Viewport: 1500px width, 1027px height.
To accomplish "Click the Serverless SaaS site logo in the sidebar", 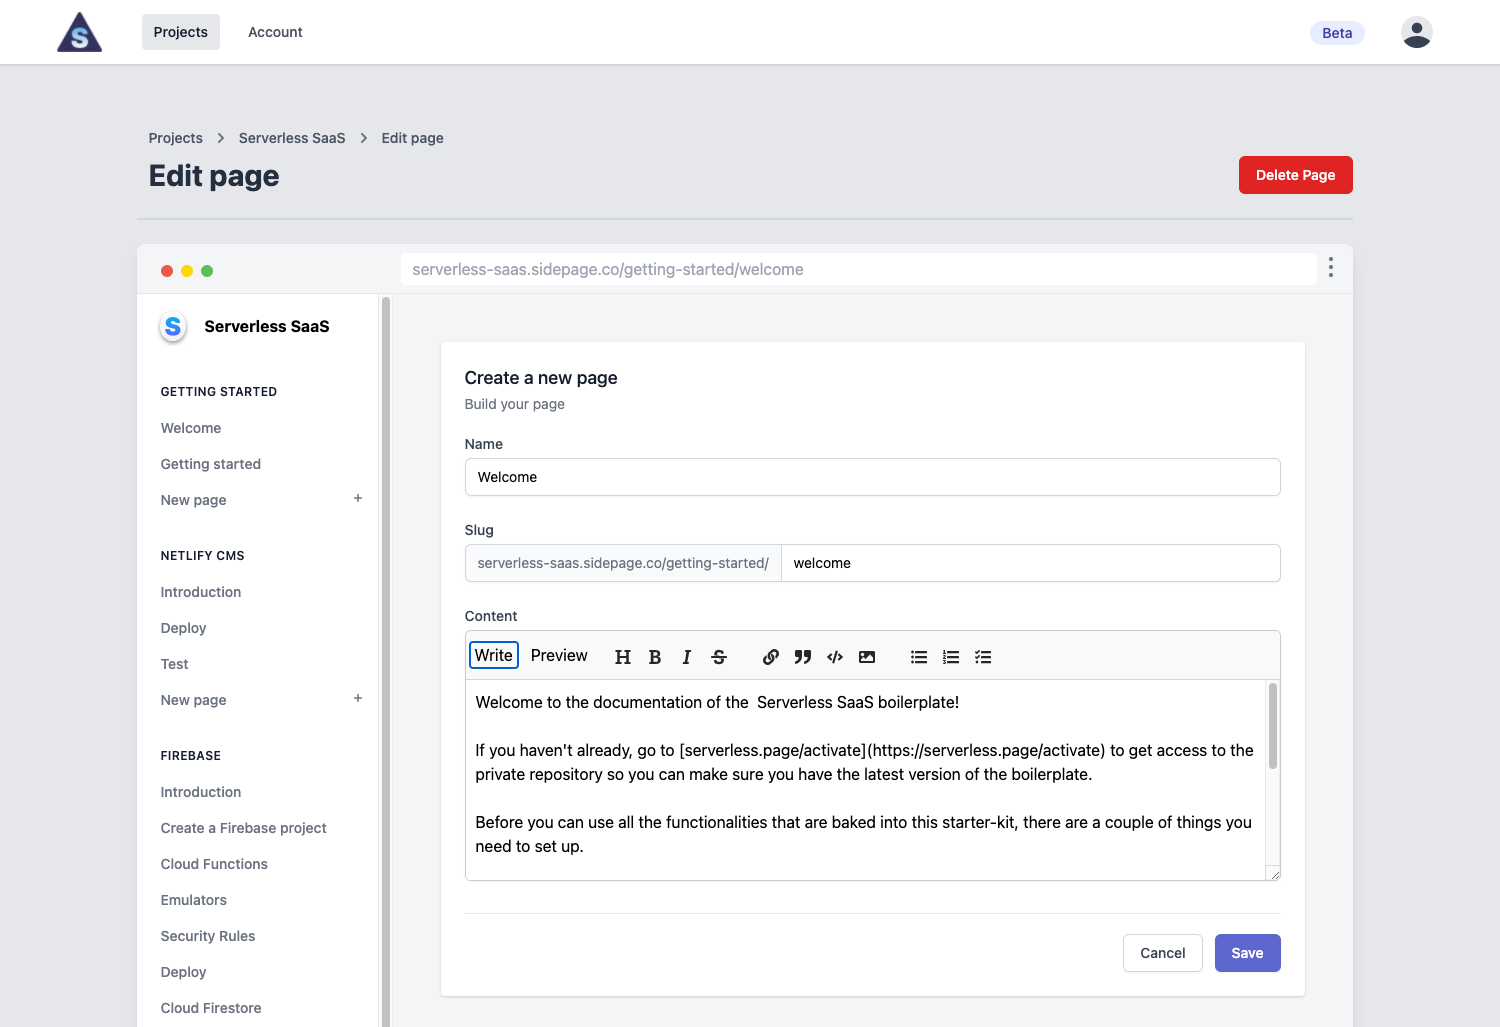I will click(173, 326).
